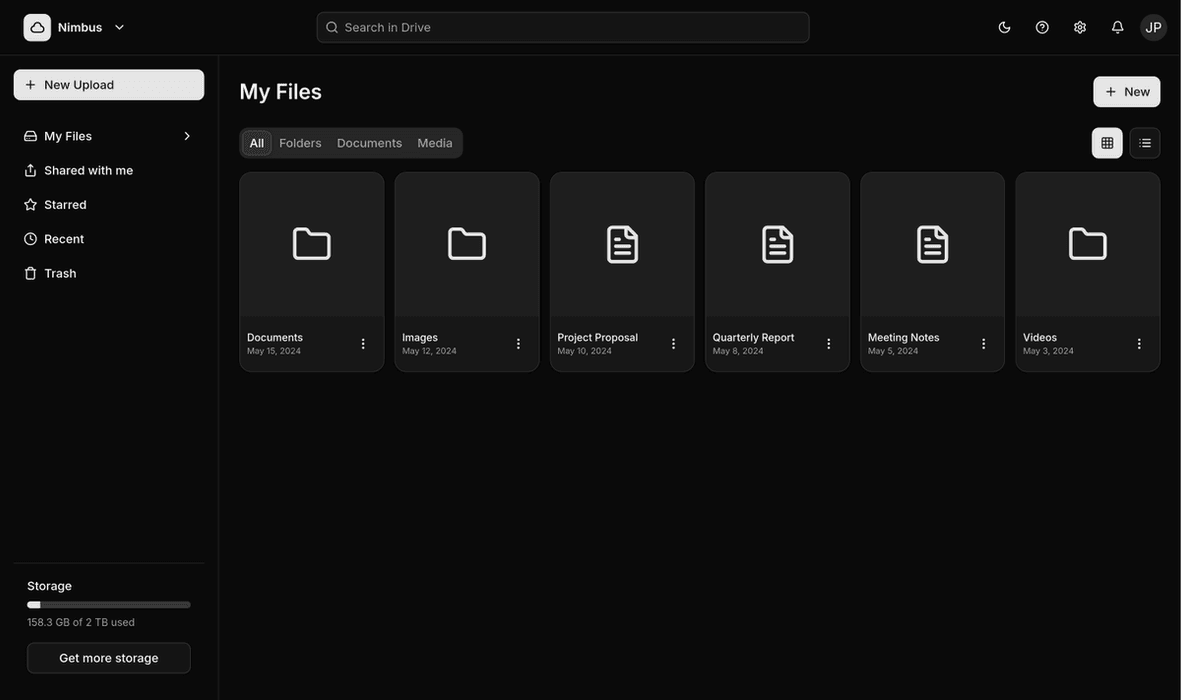
Task: Open more options for Documents folder
Action: click(363, 344)
